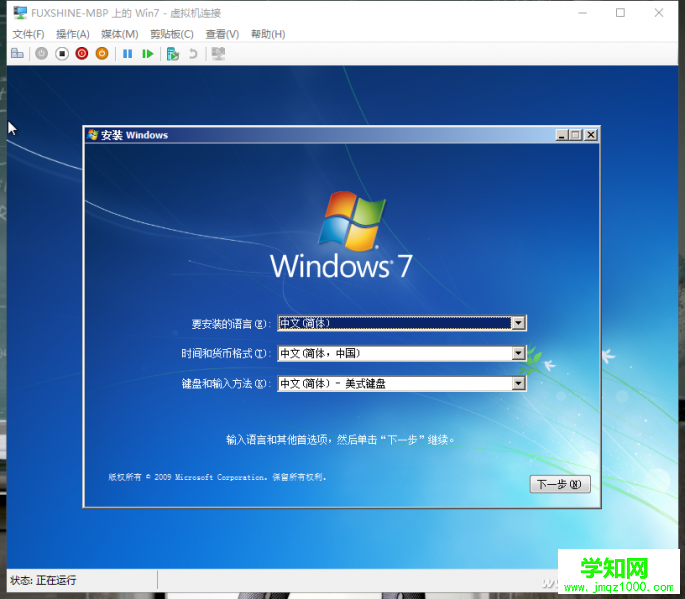
Task: Click the green Reset/resume icon
Action: click(148, 54)
